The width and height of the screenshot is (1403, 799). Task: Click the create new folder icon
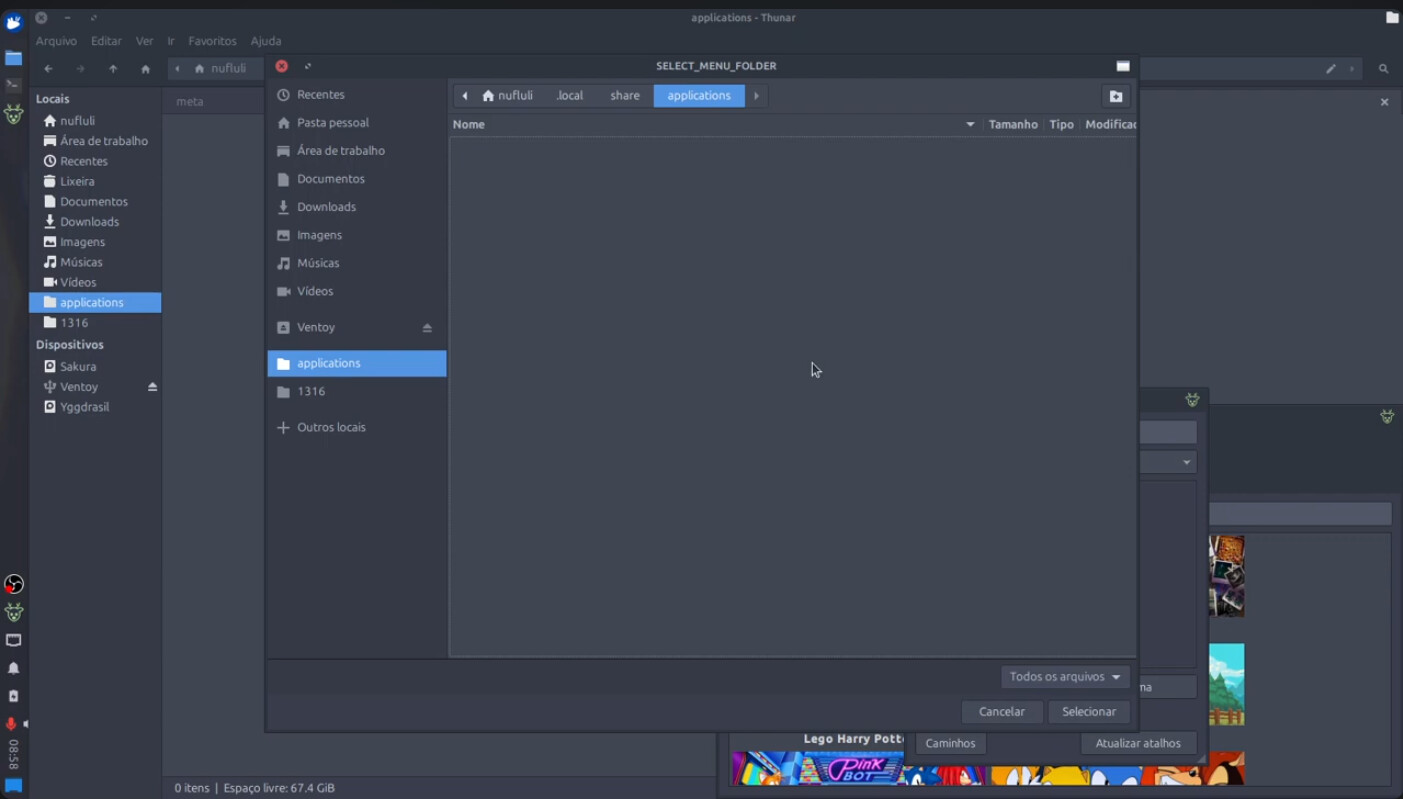coord(1116,96)
